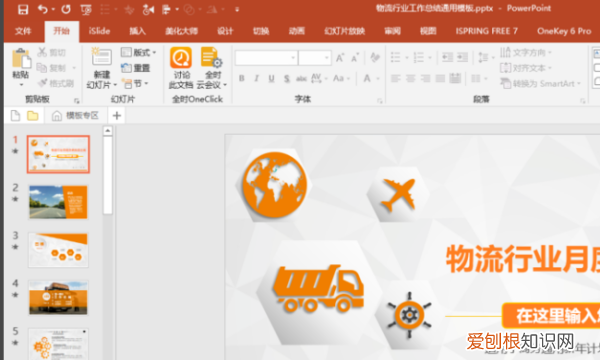This screenshot has width=600, height=360.
Task: Undo the last action in quick access toolbar
Action: pos(42,9)
